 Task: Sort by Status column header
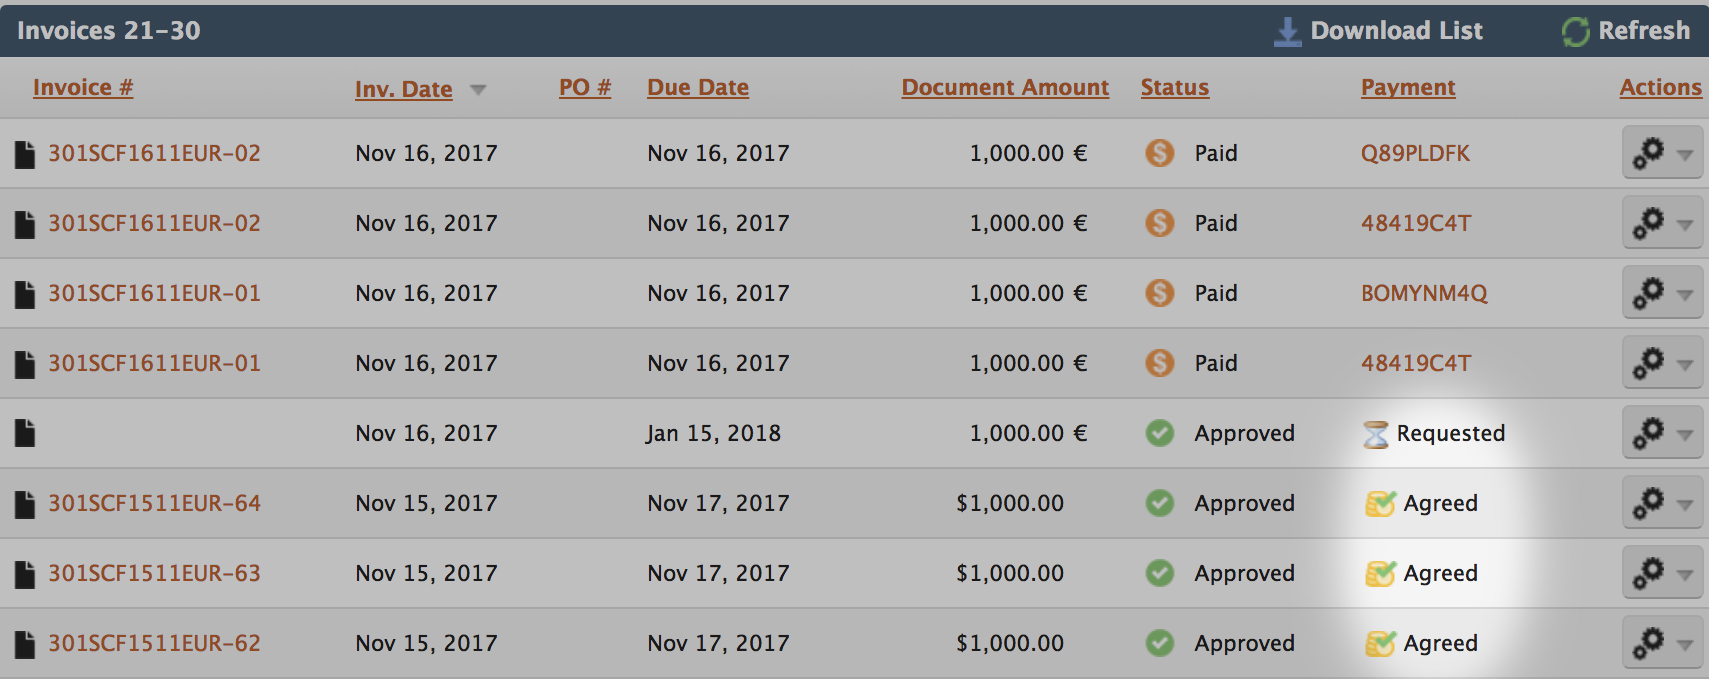[x=1174, y=88]
